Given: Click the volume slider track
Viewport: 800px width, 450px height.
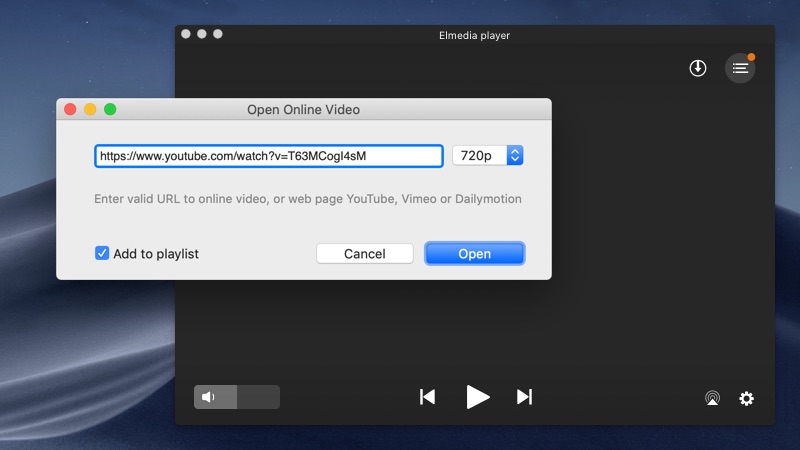Looking at the screenshot, I should pyautogui.click(x=257, y=397).
